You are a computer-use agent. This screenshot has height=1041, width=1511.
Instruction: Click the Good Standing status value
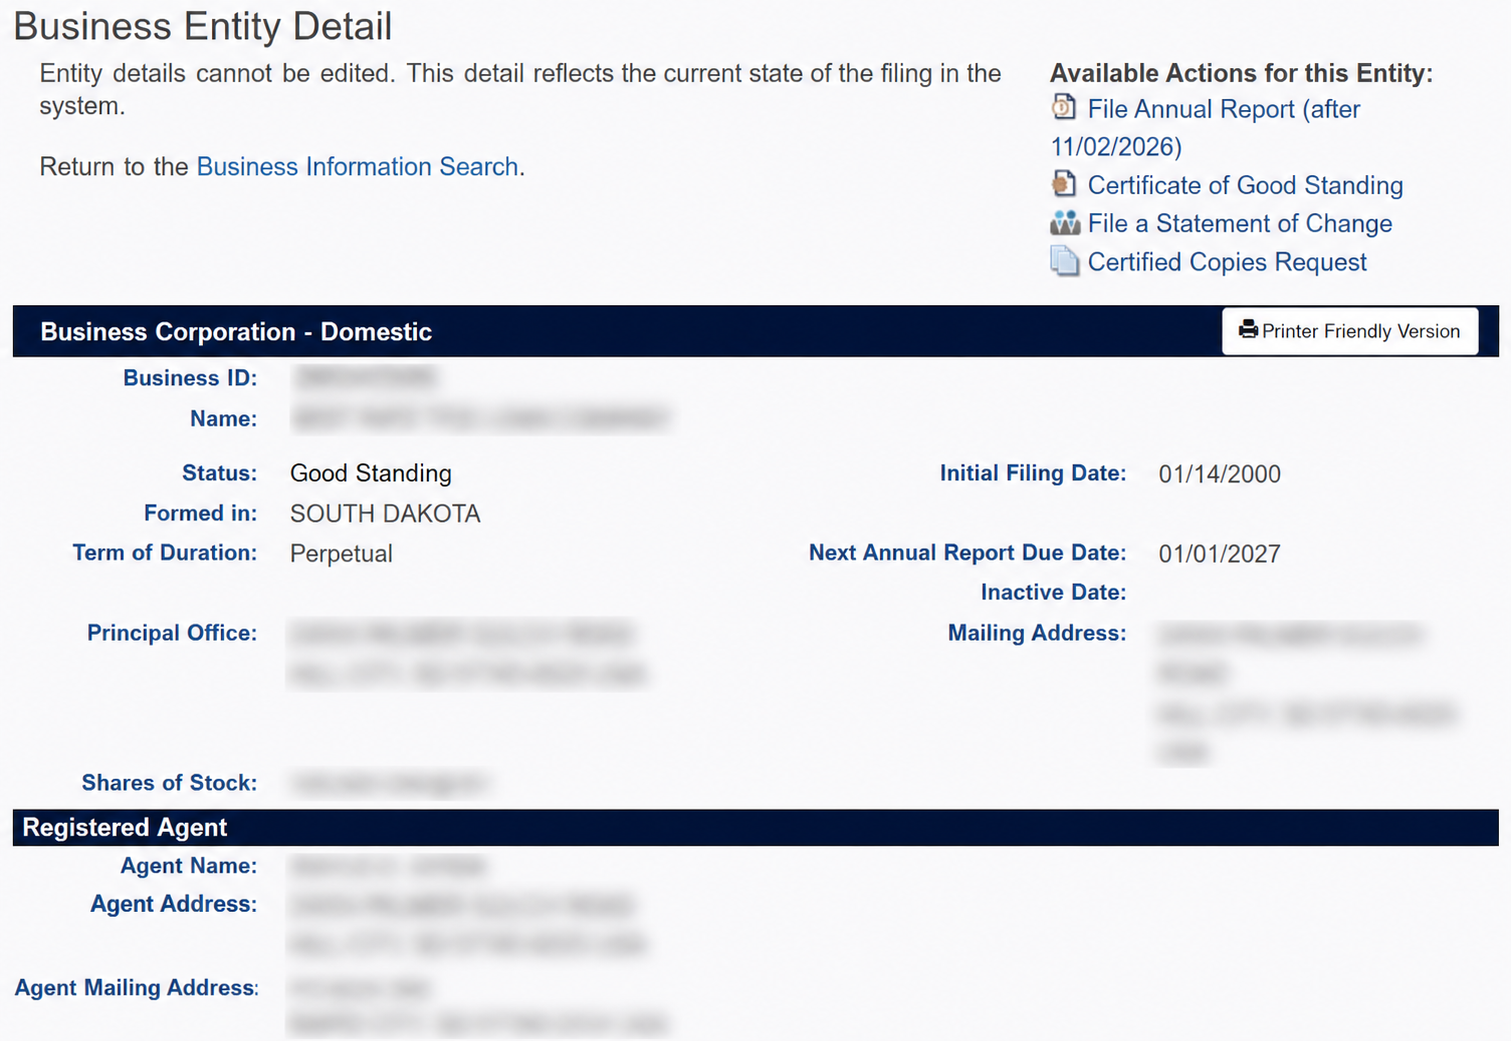[371, 473]
